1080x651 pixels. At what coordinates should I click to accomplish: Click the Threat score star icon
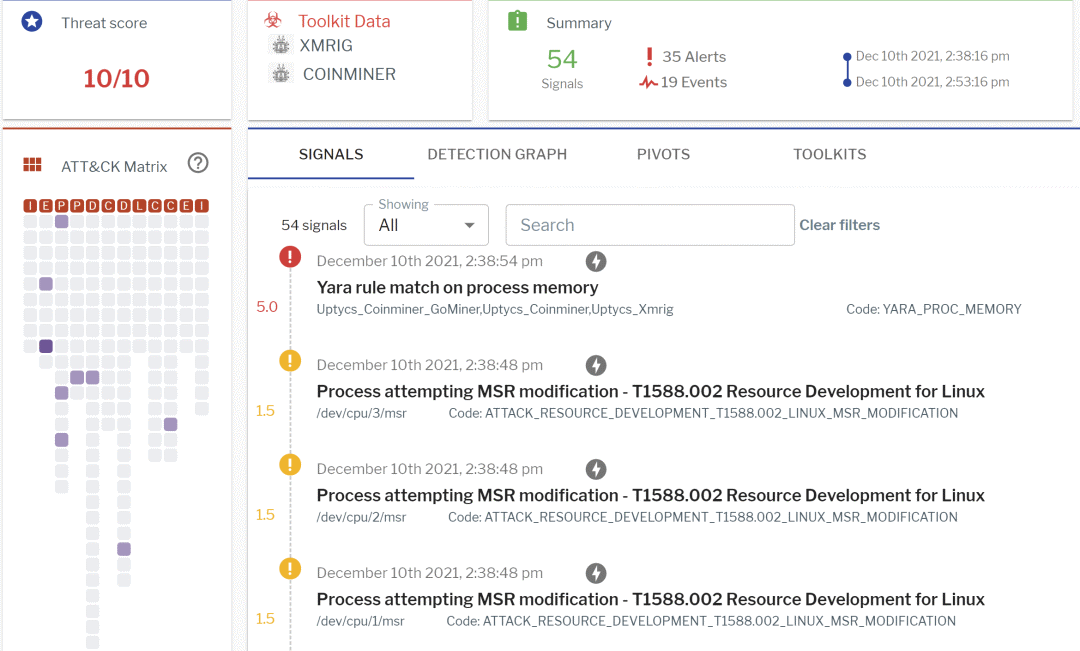click(33, 22)
